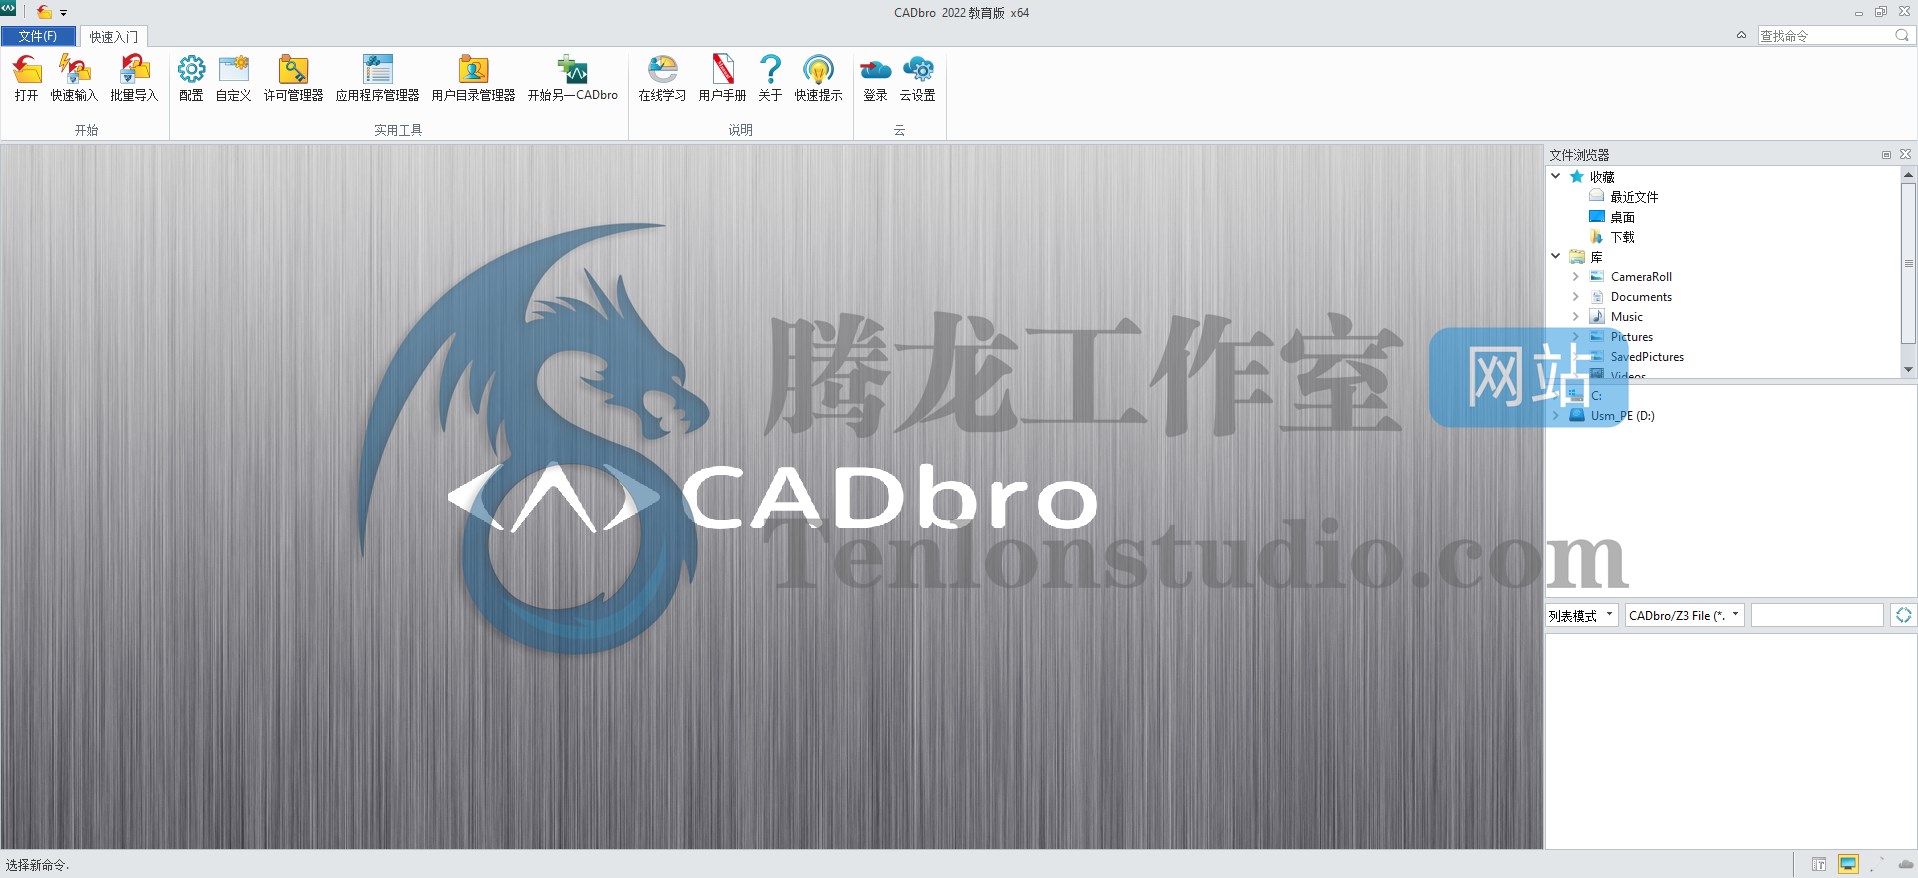This screenshot has width=1918, height=878.
Task: Open the 用户手册 user manual
Action: tap(722, 78)
